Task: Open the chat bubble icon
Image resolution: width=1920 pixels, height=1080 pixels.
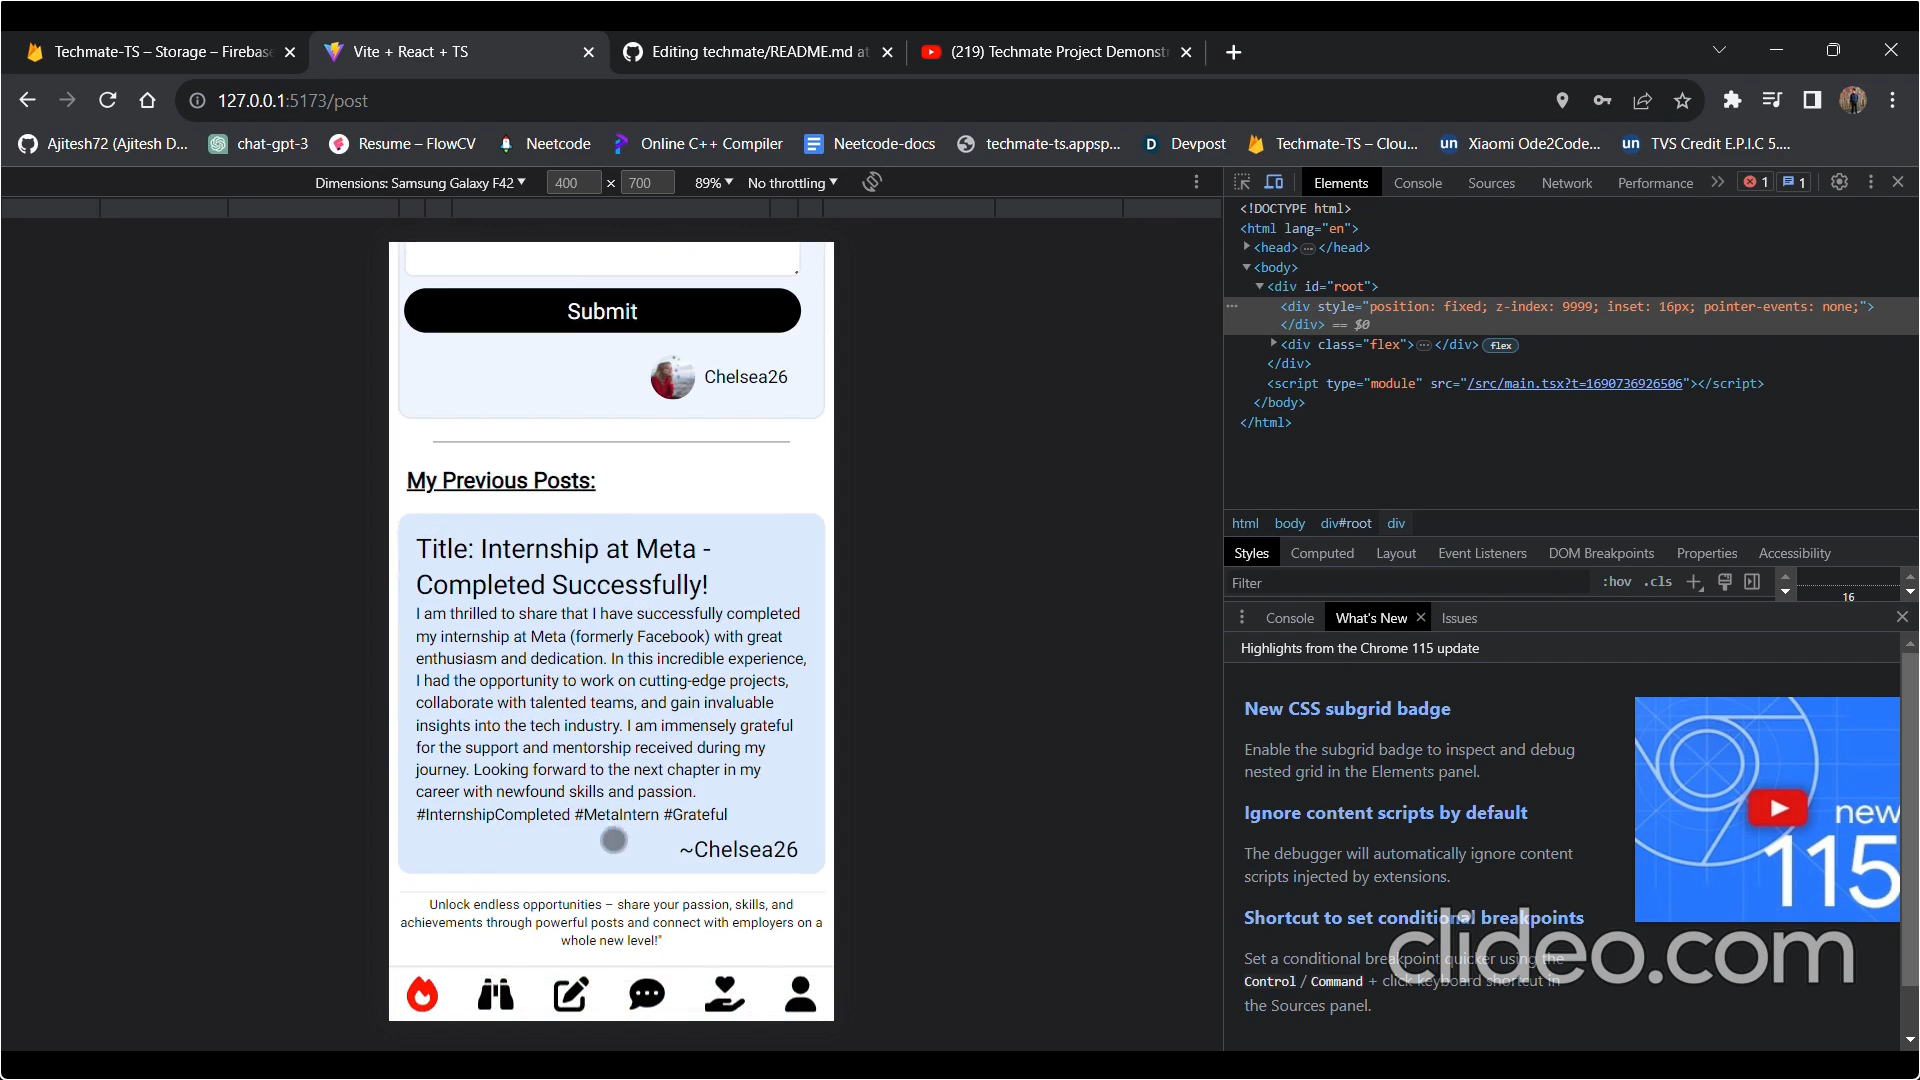Action: click(x=647, y=994)
